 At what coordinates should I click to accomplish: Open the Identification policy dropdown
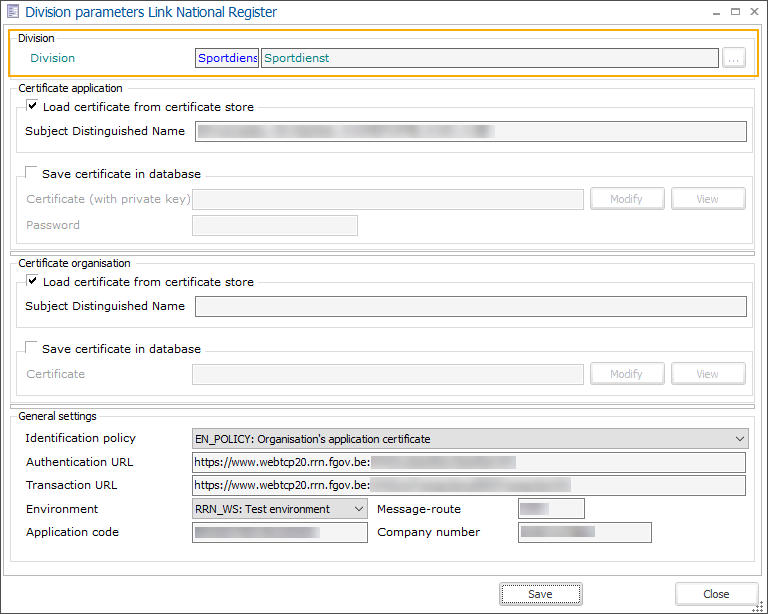470,439
